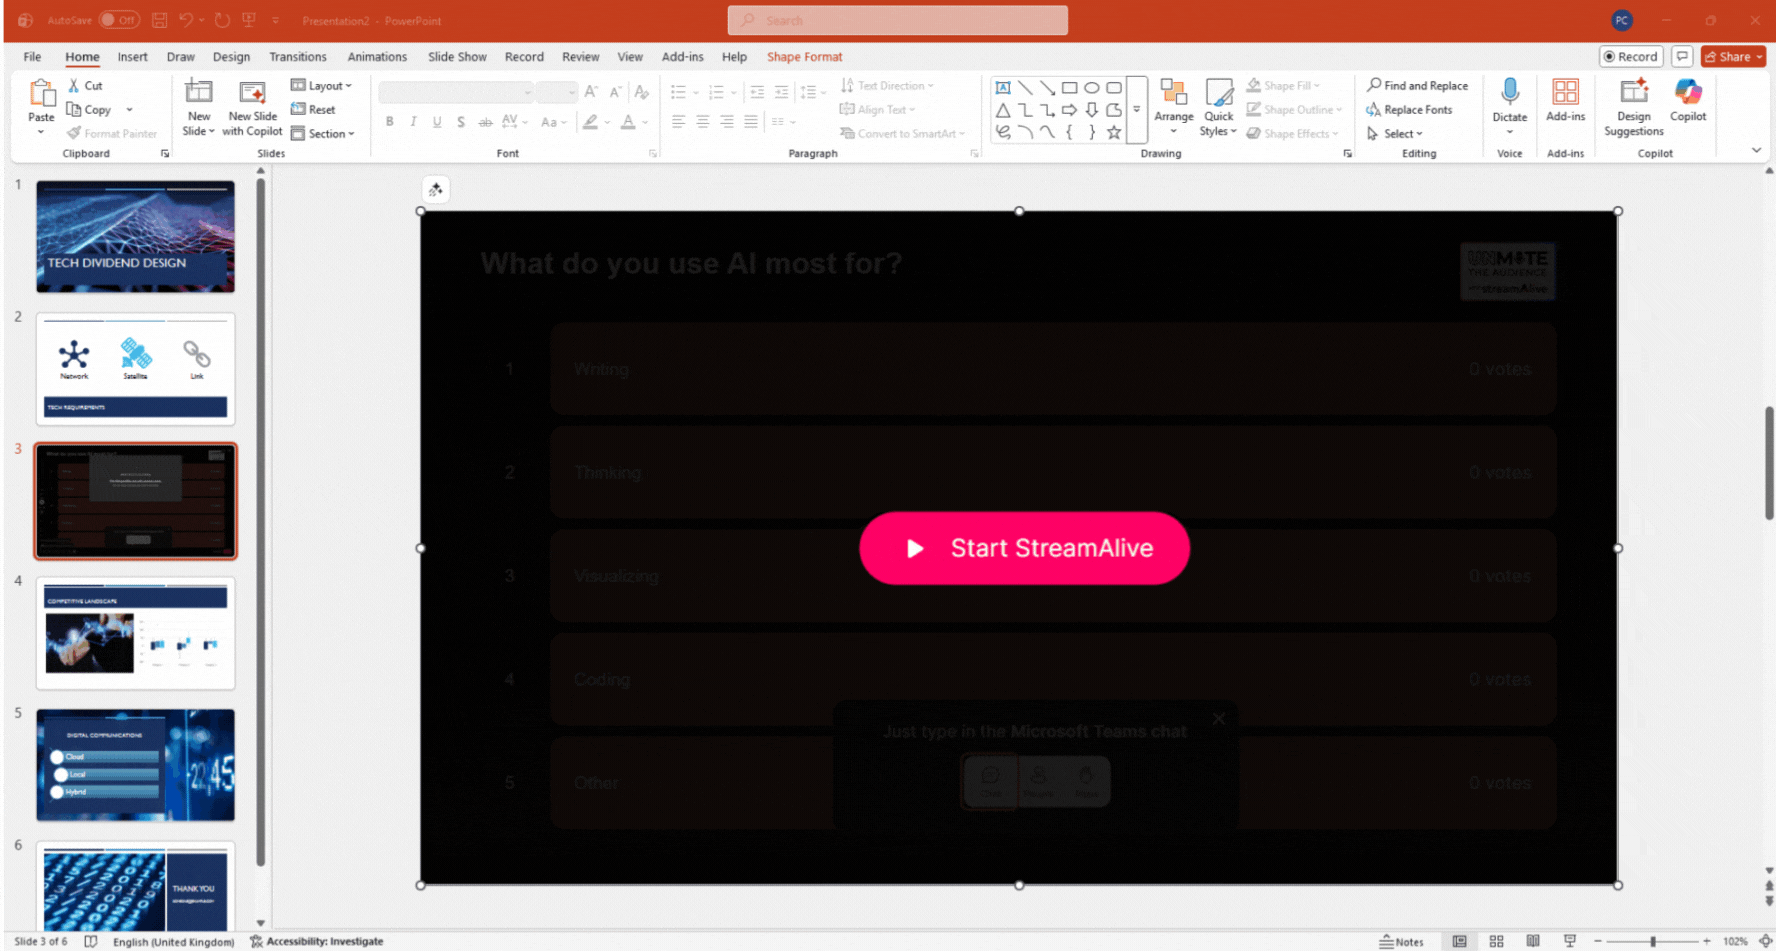Image resolution: width=1776 pixels, height=951 pixels.
Task: Click the New Slide icon
Action: (x=199, y=92)
